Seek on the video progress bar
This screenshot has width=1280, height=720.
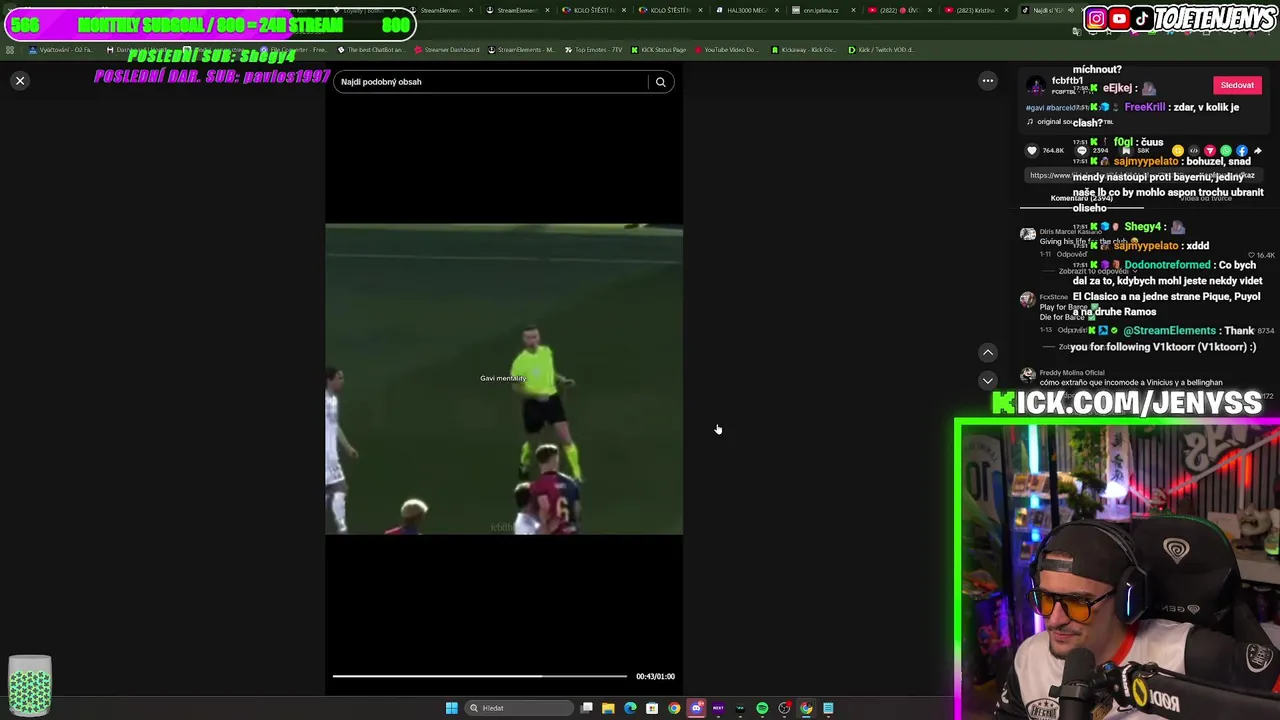pyautogui.click(x=480, y=676)
